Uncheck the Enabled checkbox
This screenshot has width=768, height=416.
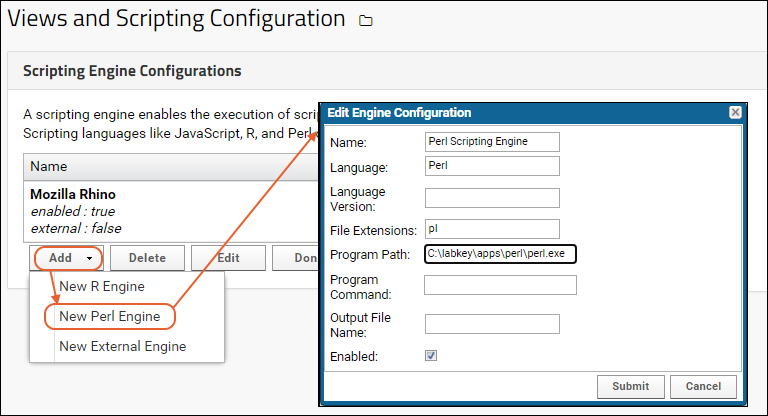click(431, 355)
